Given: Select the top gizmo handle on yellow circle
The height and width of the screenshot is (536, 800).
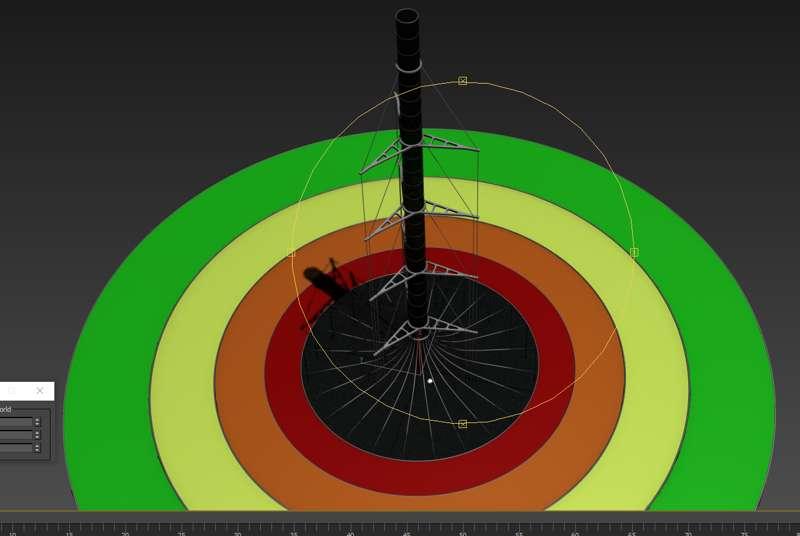Looking at the screenshot, I should [x=462, y=81].
